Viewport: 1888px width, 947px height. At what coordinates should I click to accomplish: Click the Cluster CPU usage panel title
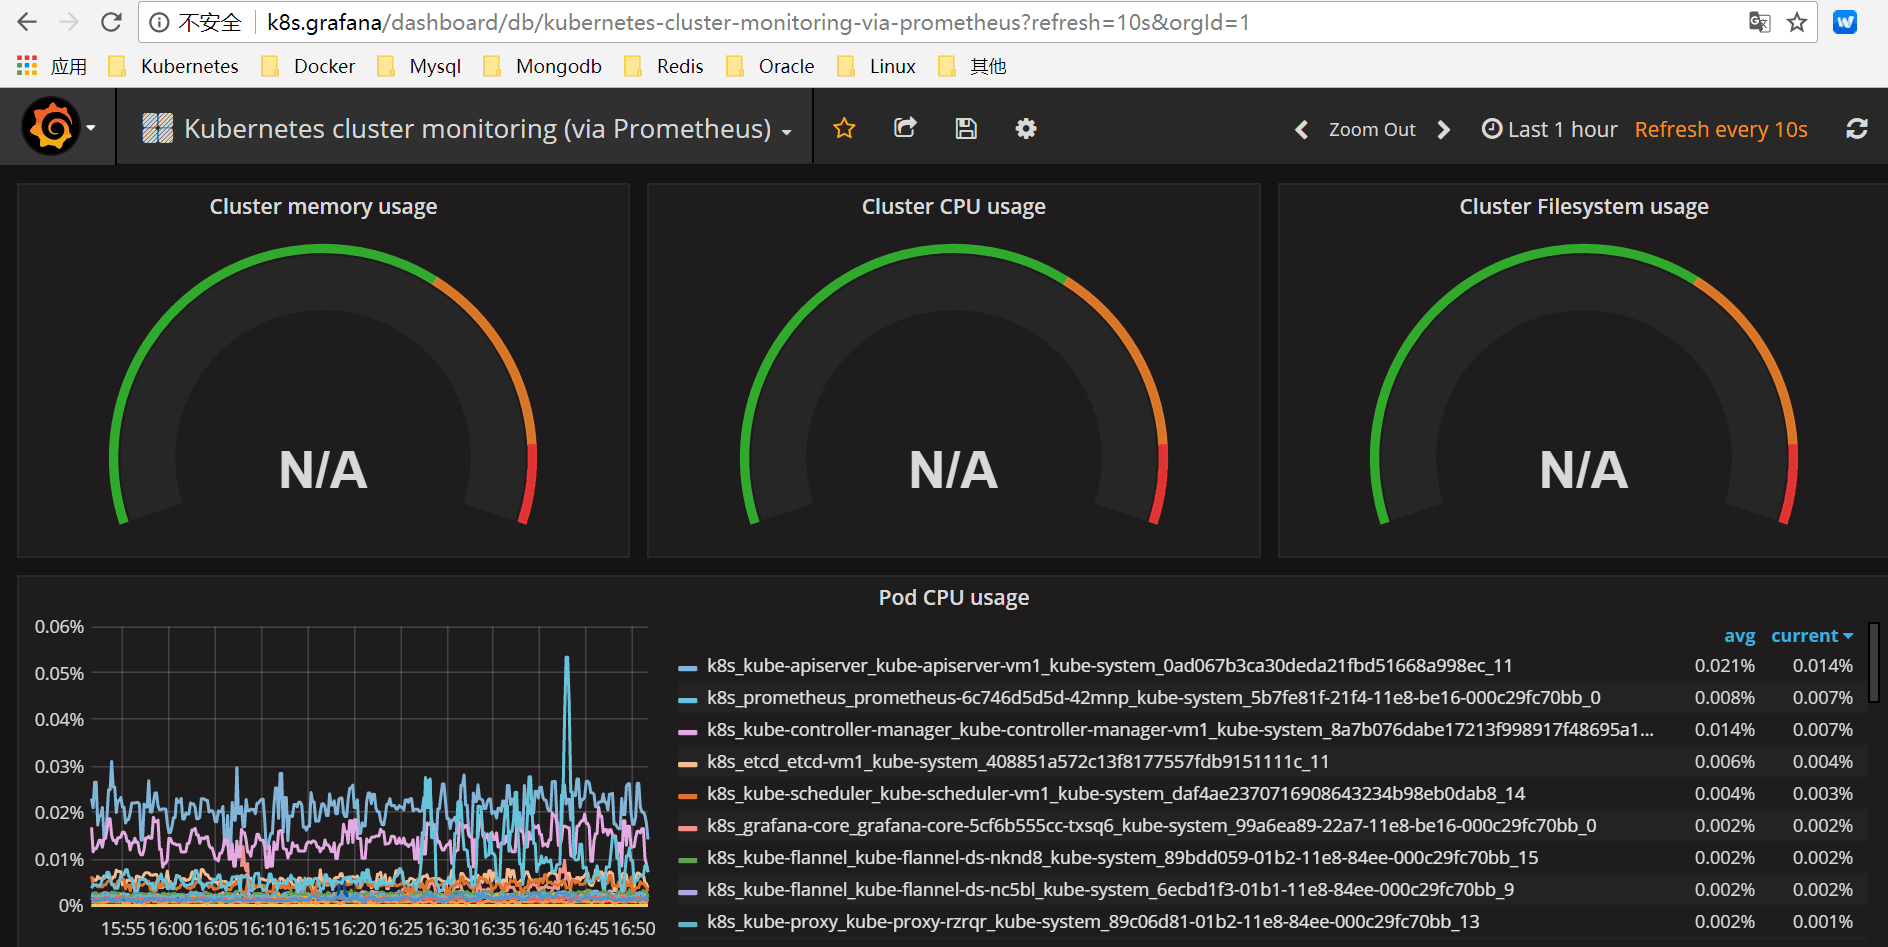coord(954,207)
